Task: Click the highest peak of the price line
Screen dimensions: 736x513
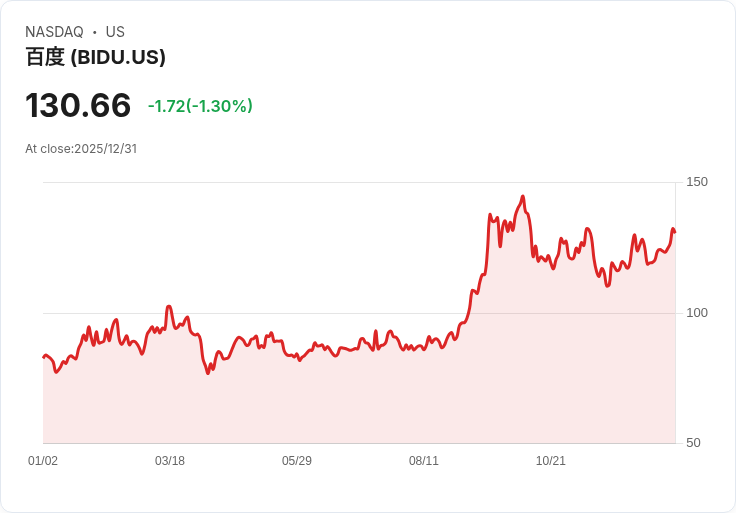Action: (x=522, y=197)
